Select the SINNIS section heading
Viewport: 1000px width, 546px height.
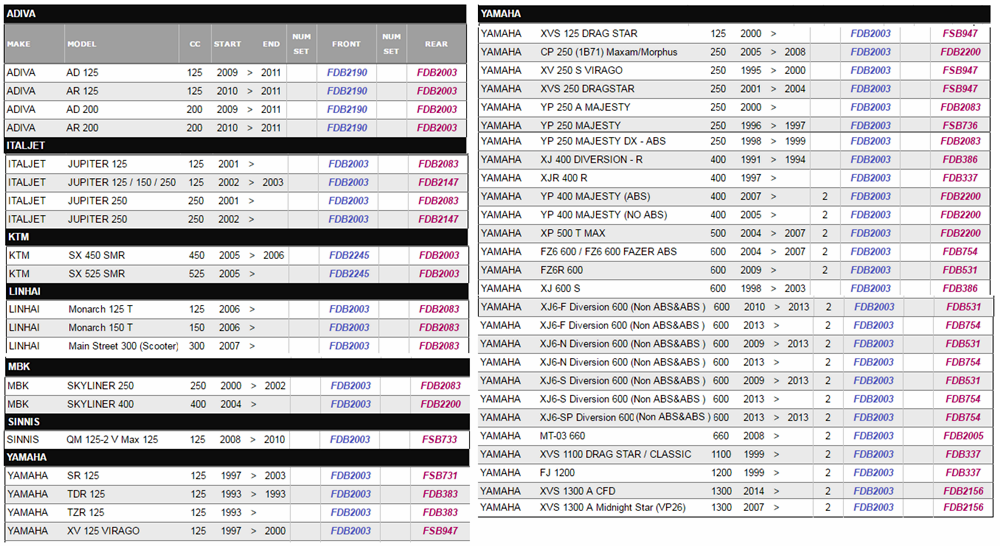click(237, 422)
